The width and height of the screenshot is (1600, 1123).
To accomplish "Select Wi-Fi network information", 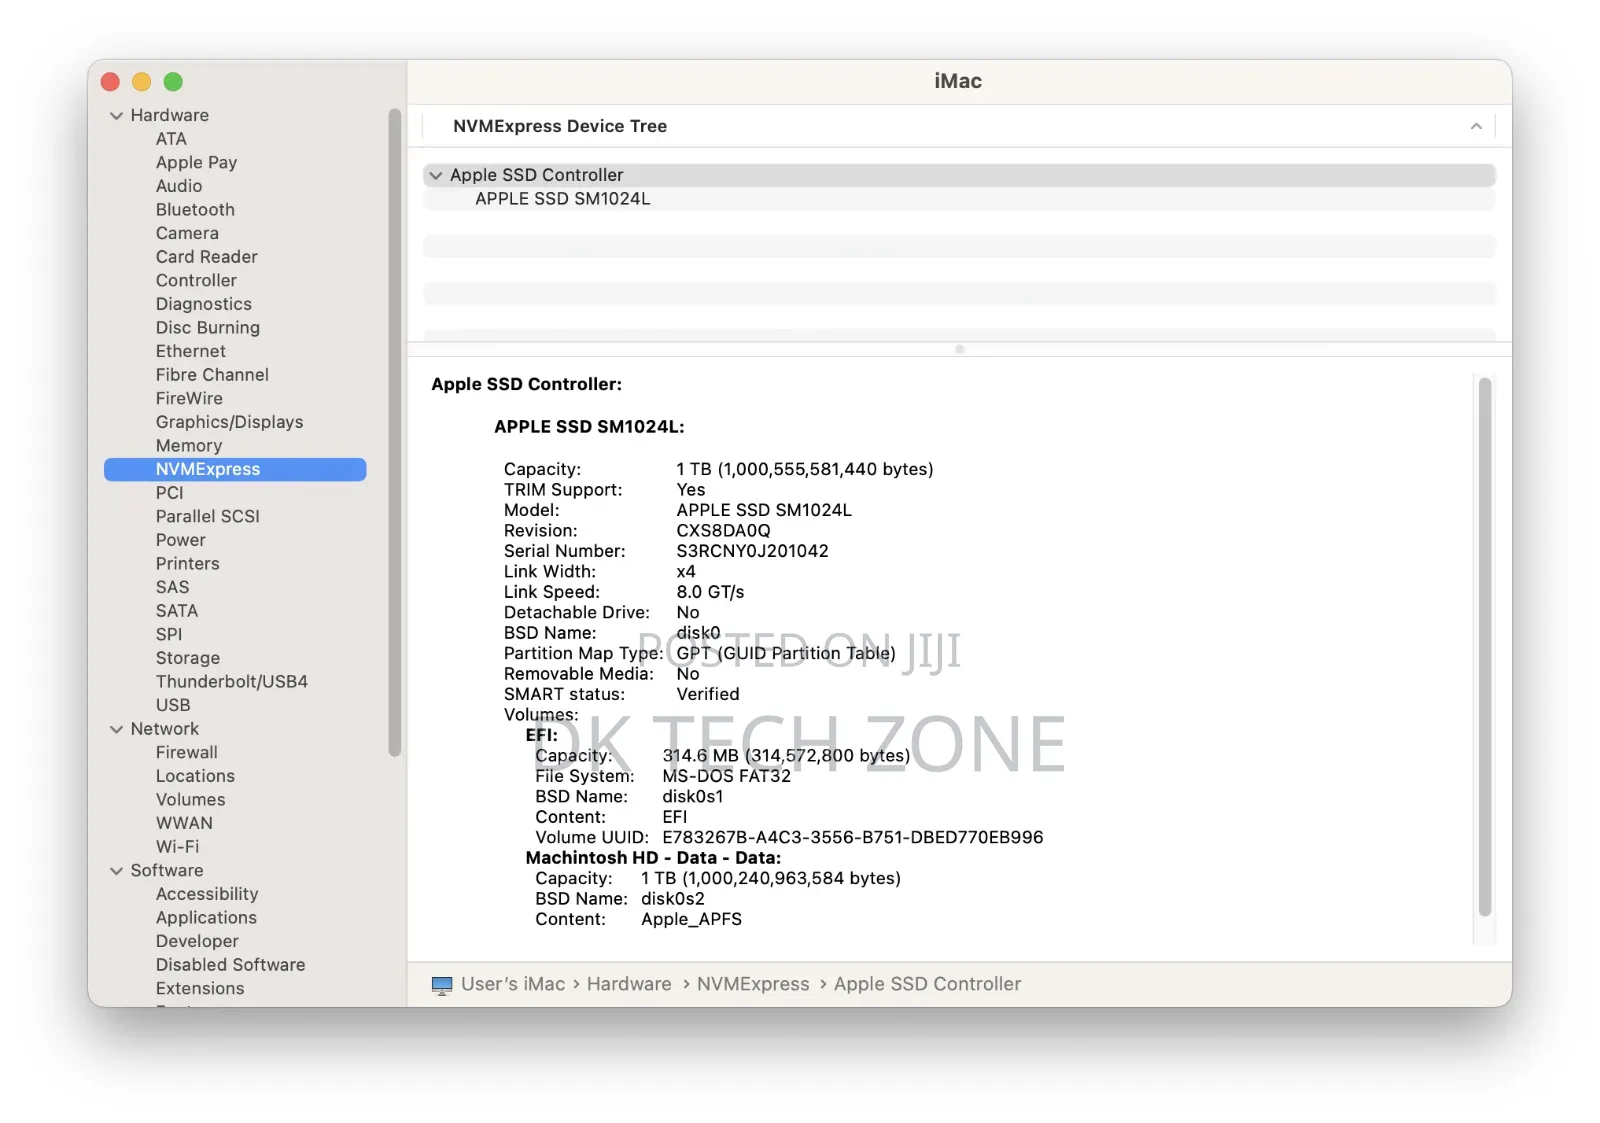I will pyautogui.click(x=177, y=847).
